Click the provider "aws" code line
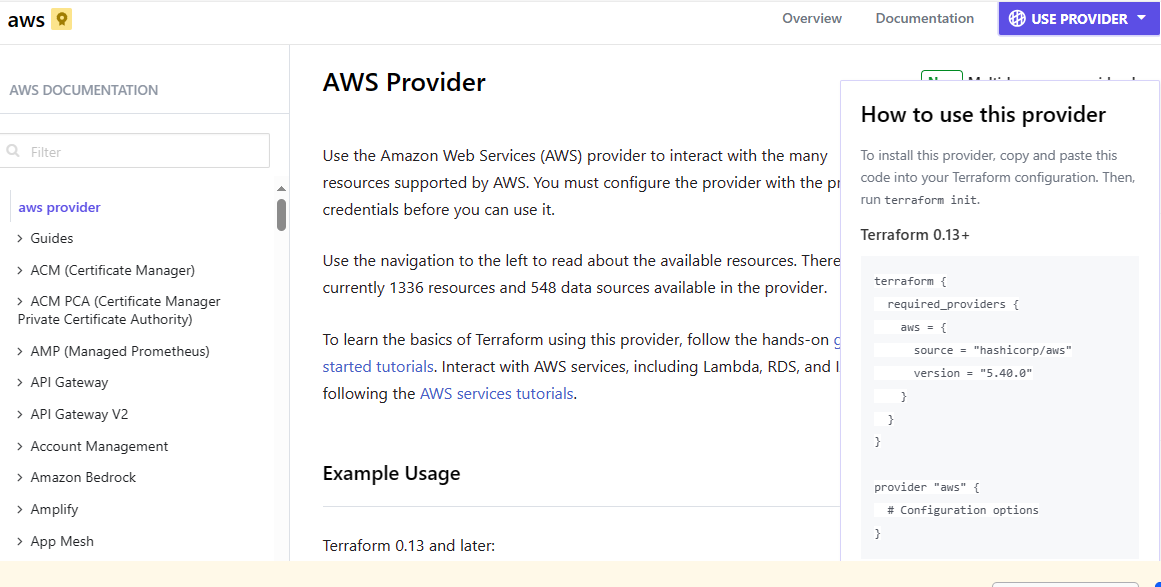This screenshot has width=1161, height=587. click(926, 487)
